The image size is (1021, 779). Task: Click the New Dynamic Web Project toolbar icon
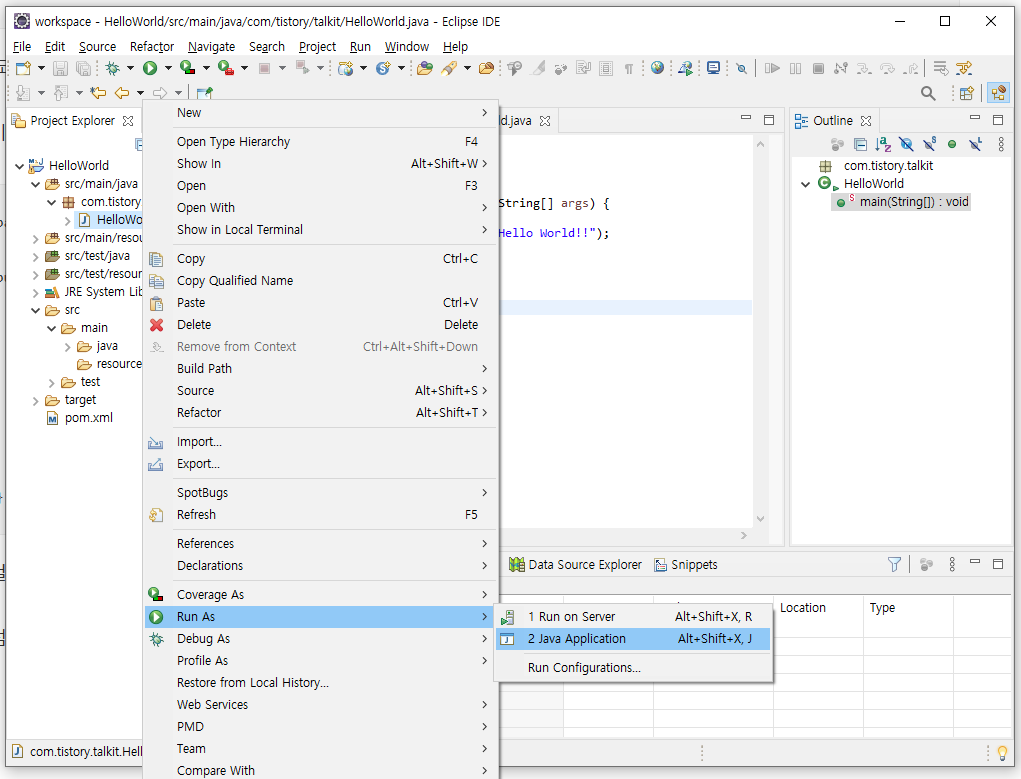tap(346, 68)
